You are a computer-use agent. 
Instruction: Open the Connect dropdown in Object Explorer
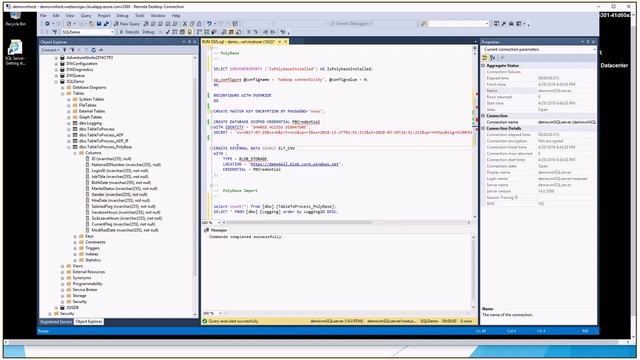point(50,50)
